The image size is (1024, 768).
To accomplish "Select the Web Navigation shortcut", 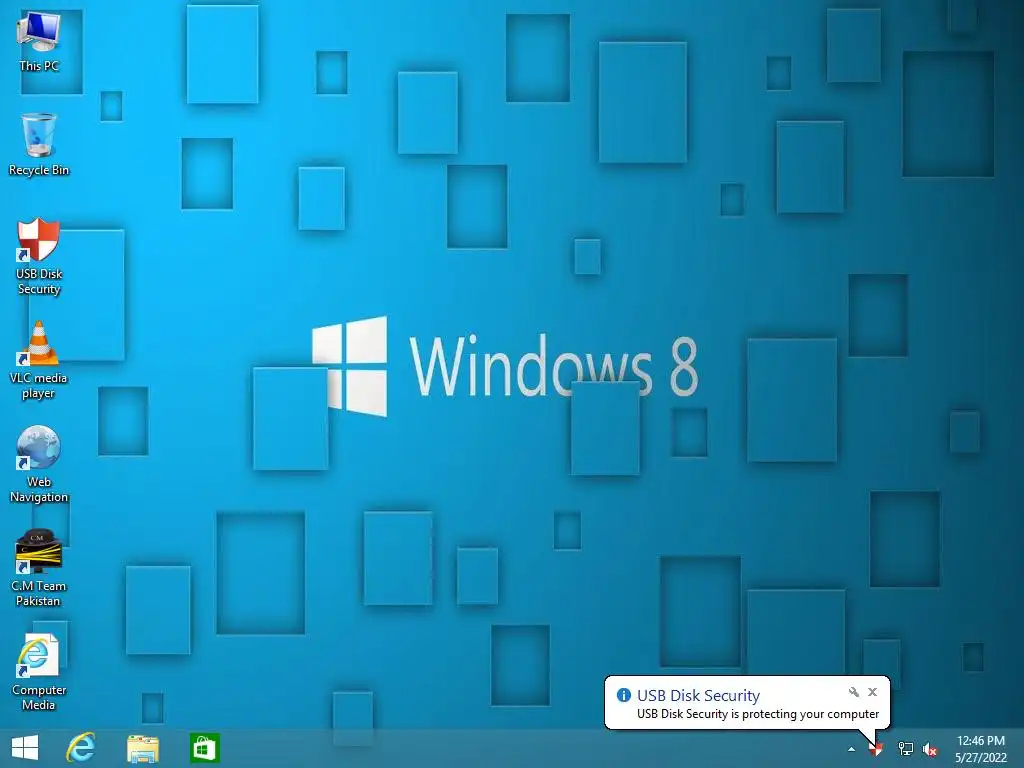I will 39,464.
